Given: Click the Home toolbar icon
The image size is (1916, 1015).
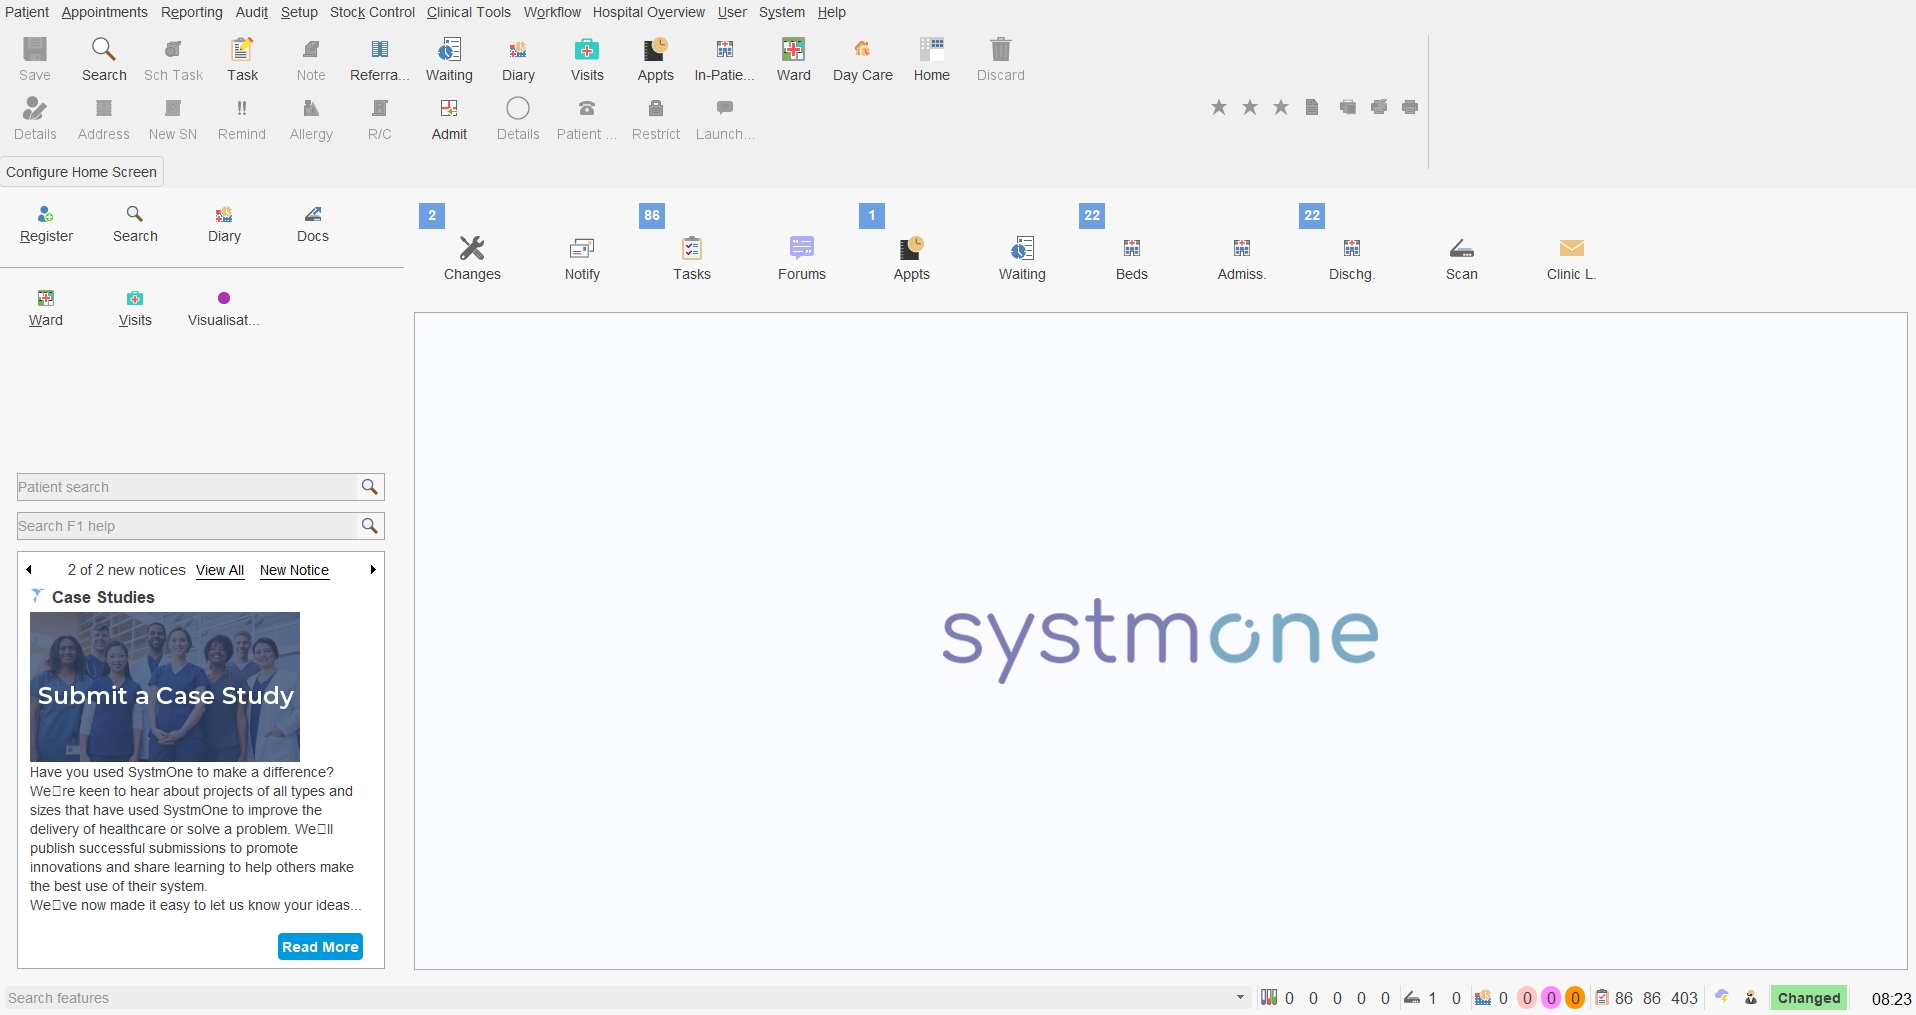Looking at the screenshot, I should pyautogui.click(x=932, y=59).
